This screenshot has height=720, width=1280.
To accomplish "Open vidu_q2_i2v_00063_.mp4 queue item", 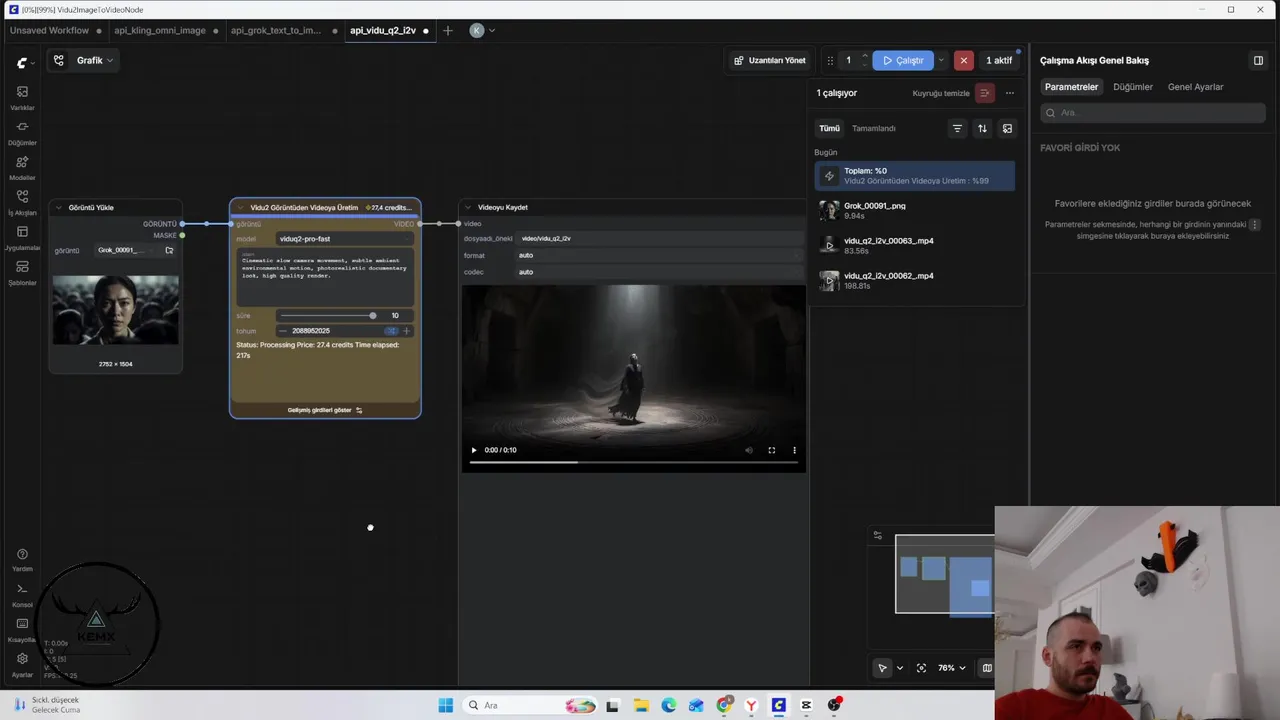I will pyautogui.click(x=914, y=245).
